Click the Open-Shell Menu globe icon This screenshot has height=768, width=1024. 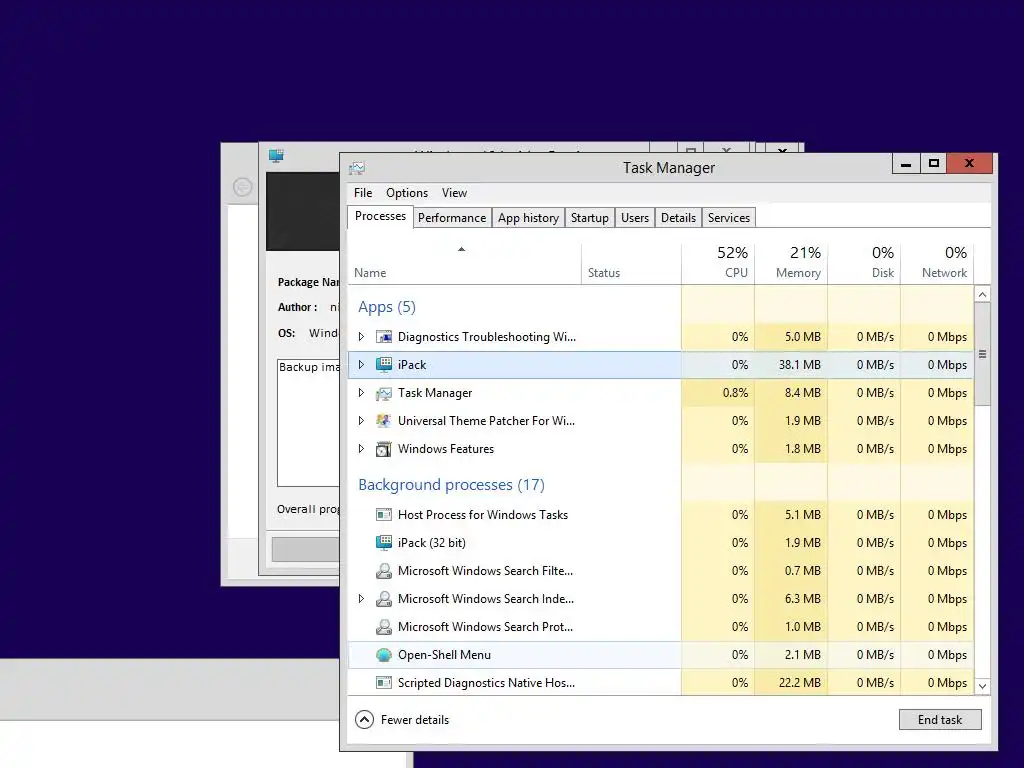coord(384,655)
